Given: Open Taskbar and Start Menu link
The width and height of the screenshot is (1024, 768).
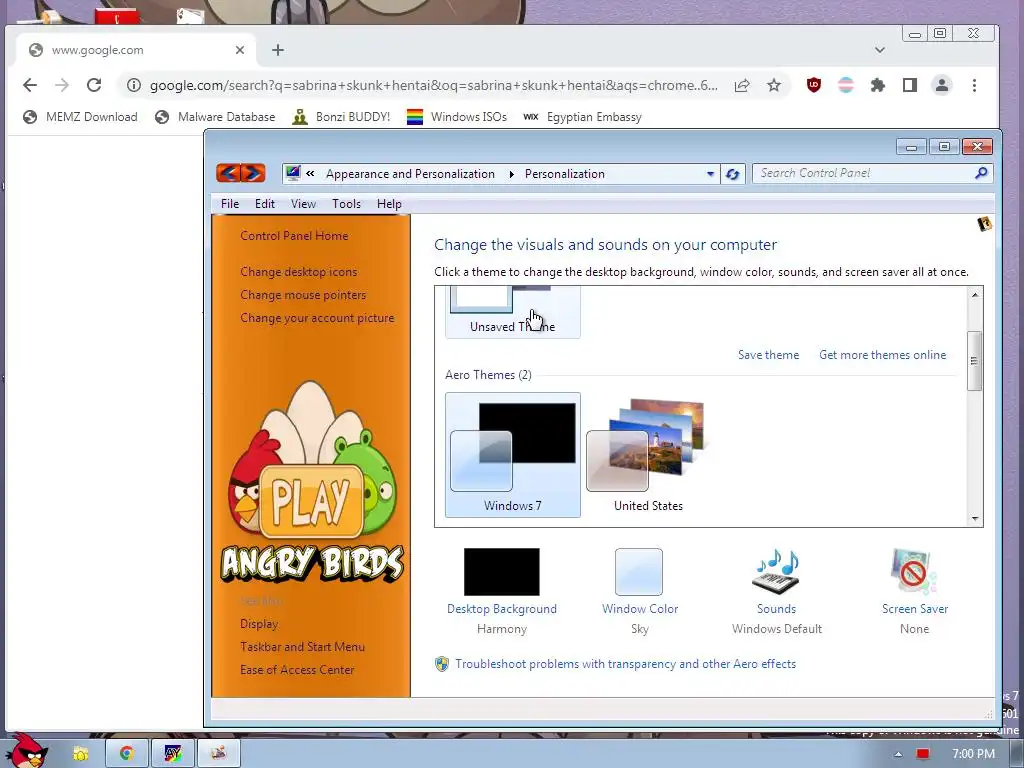Looking at the screenshot, I should [x=302, y=647].
